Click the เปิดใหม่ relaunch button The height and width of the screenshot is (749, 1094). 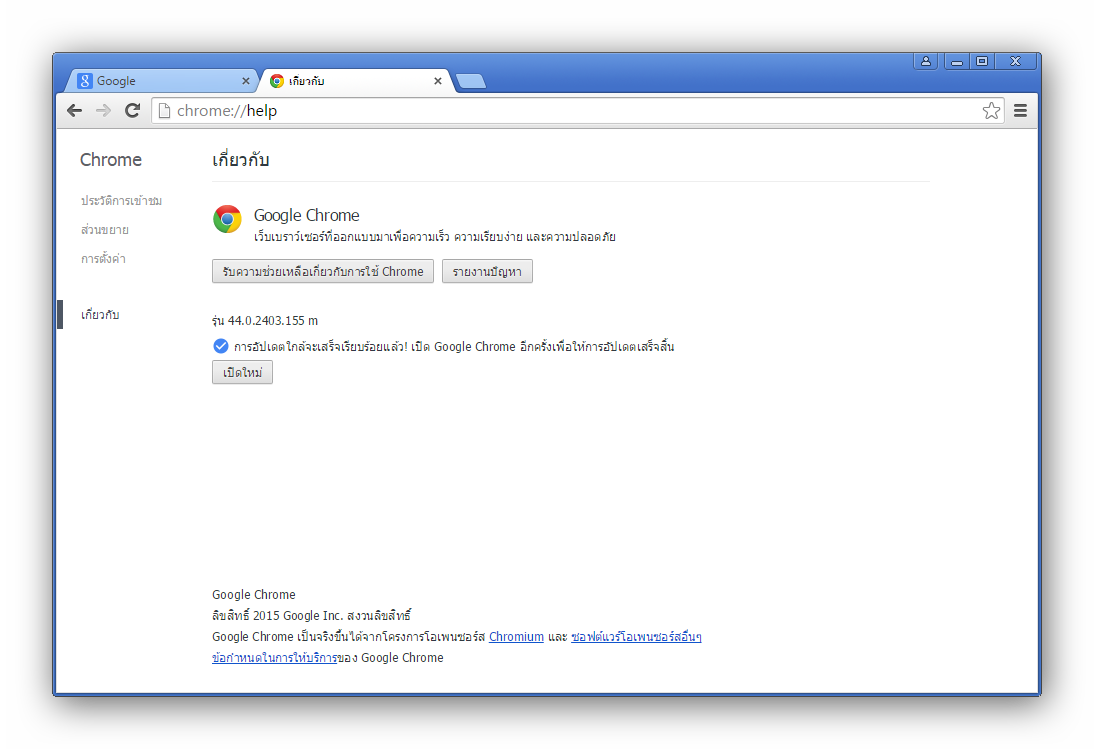[242, 372]
